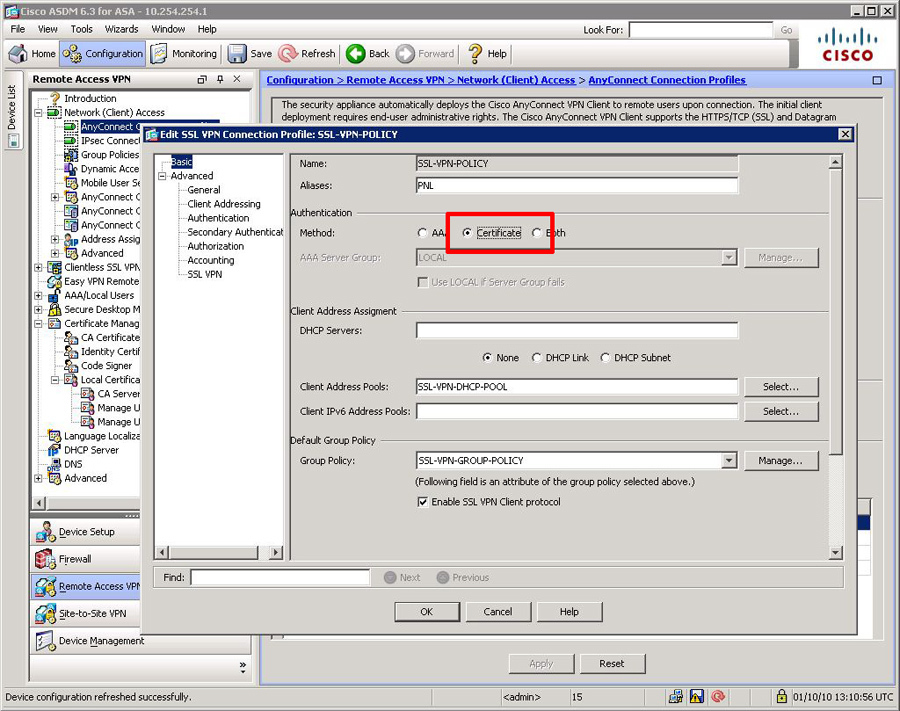The height and width of the screenshot is (711, 900).
Task: Click the red refresh status bar icon
Action: tap(718, 697)
